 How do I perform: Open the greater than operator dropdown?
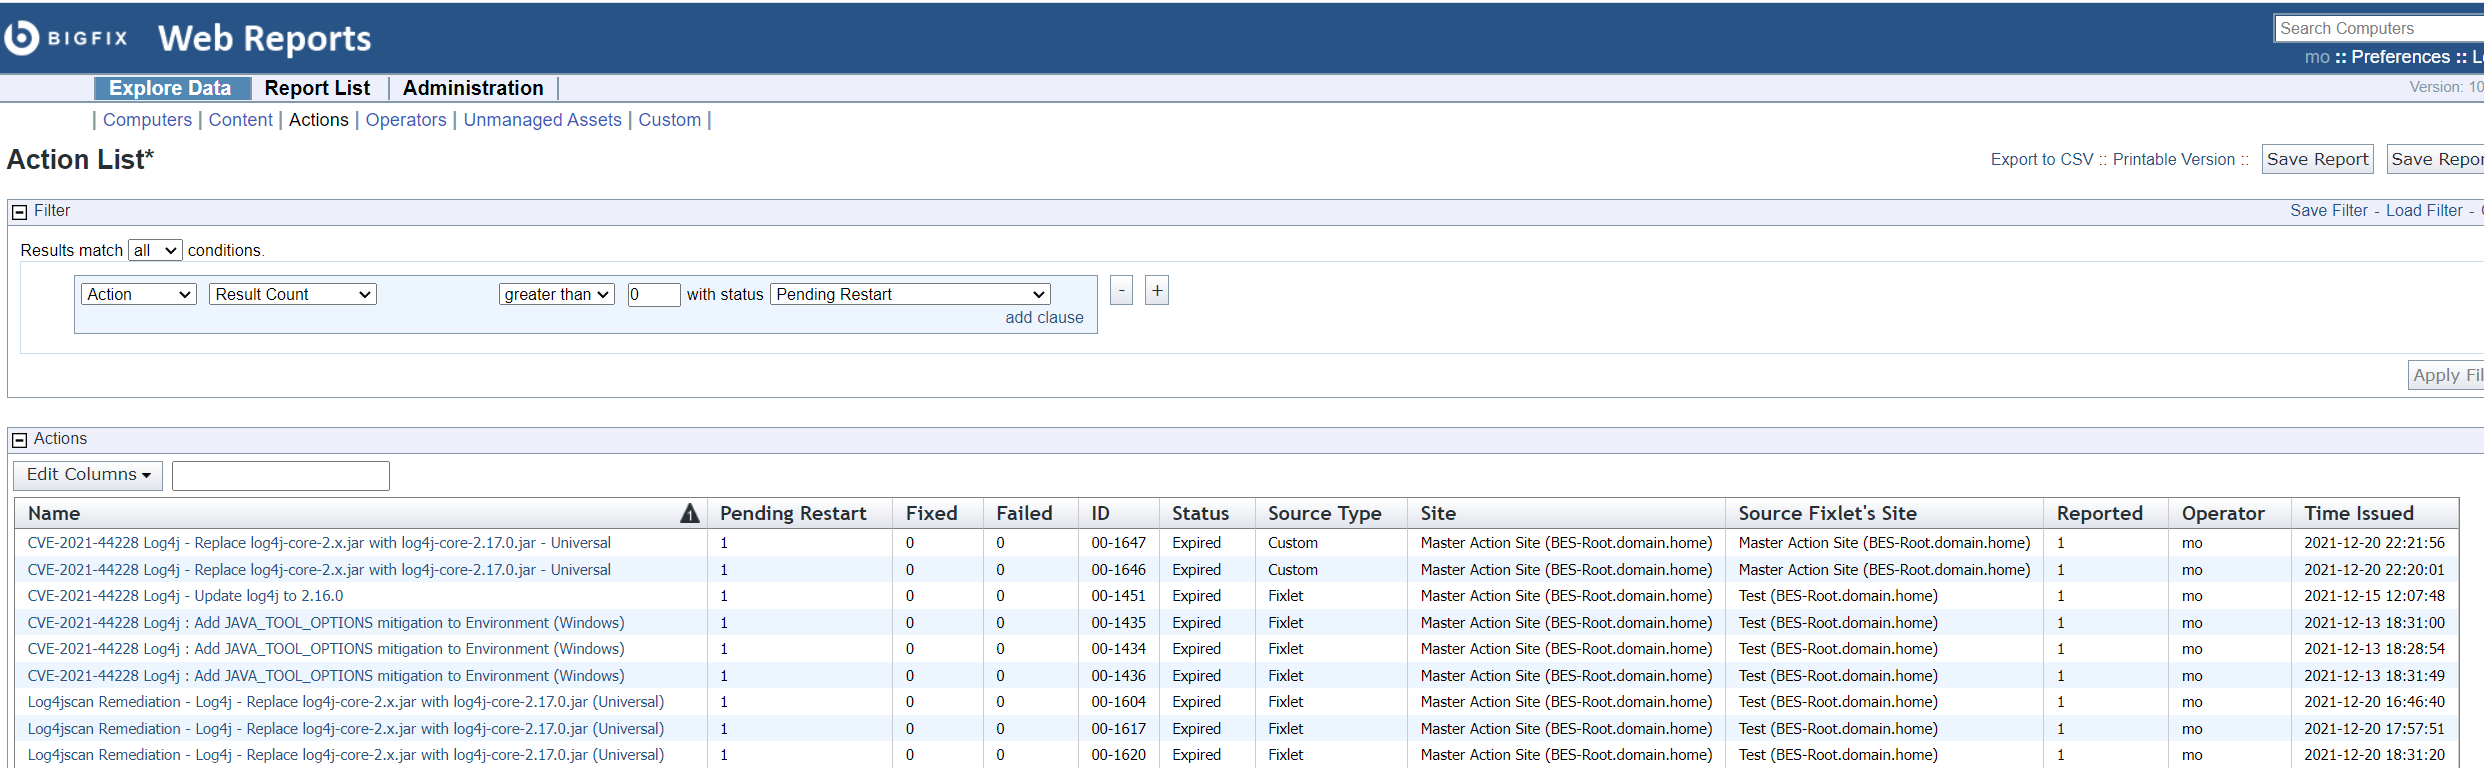tap(556, 294)
